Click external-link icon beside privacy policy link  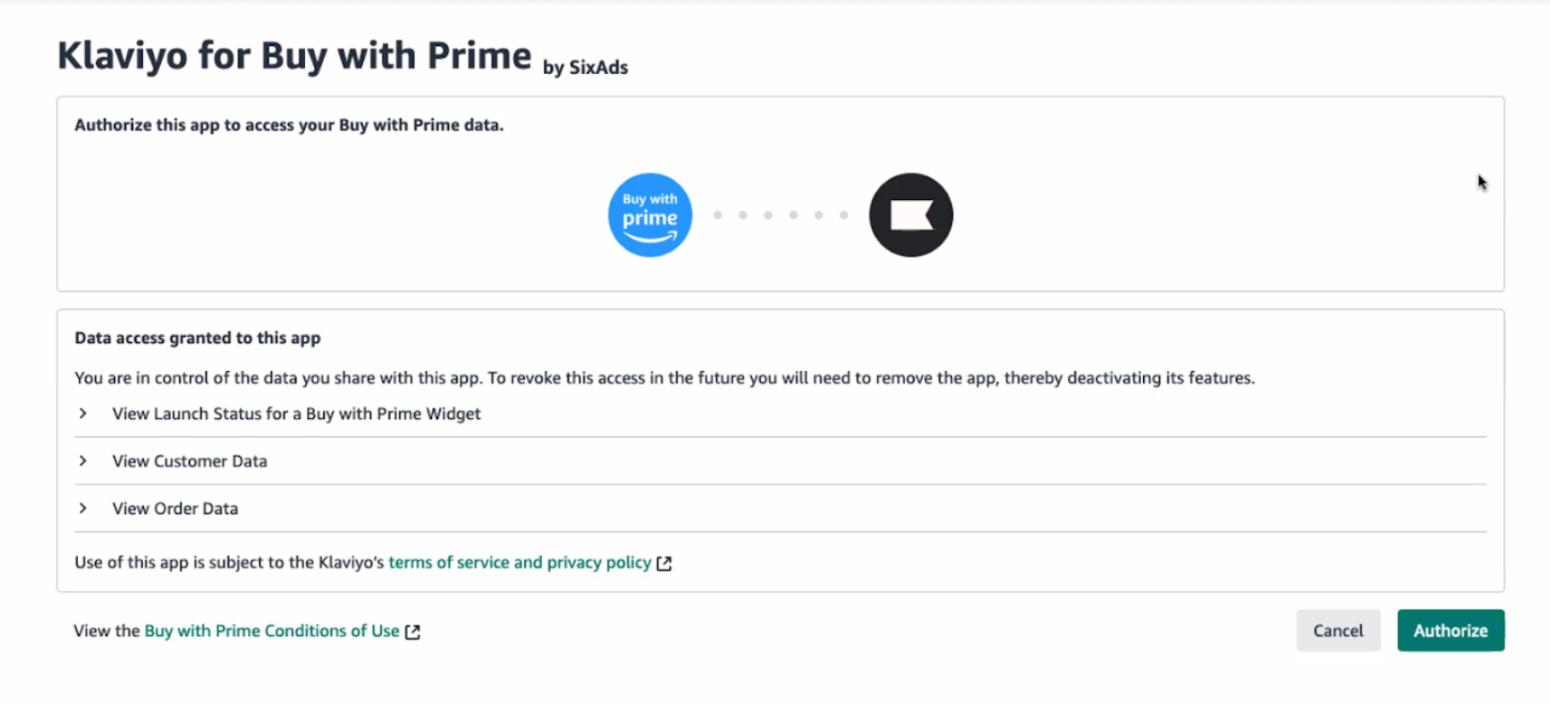(664, 564)
